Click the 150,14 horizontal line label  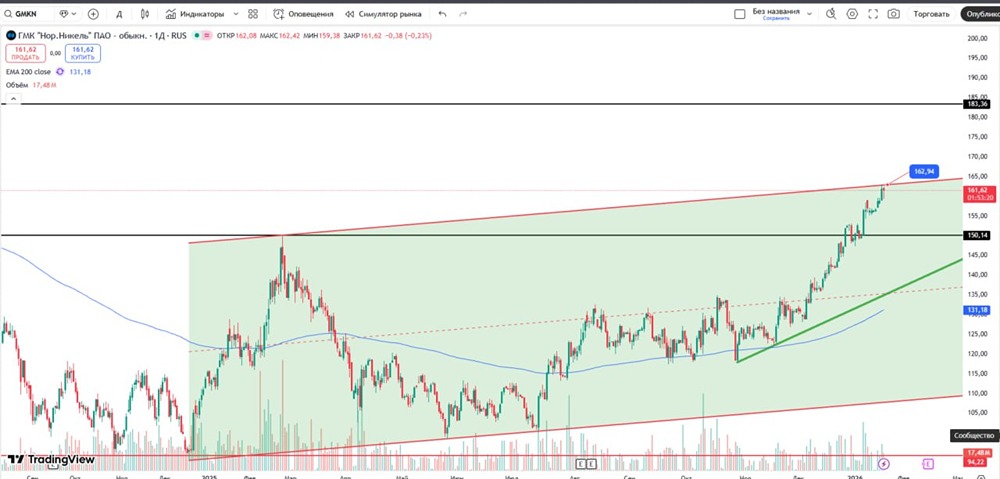(x=978, y=235)
